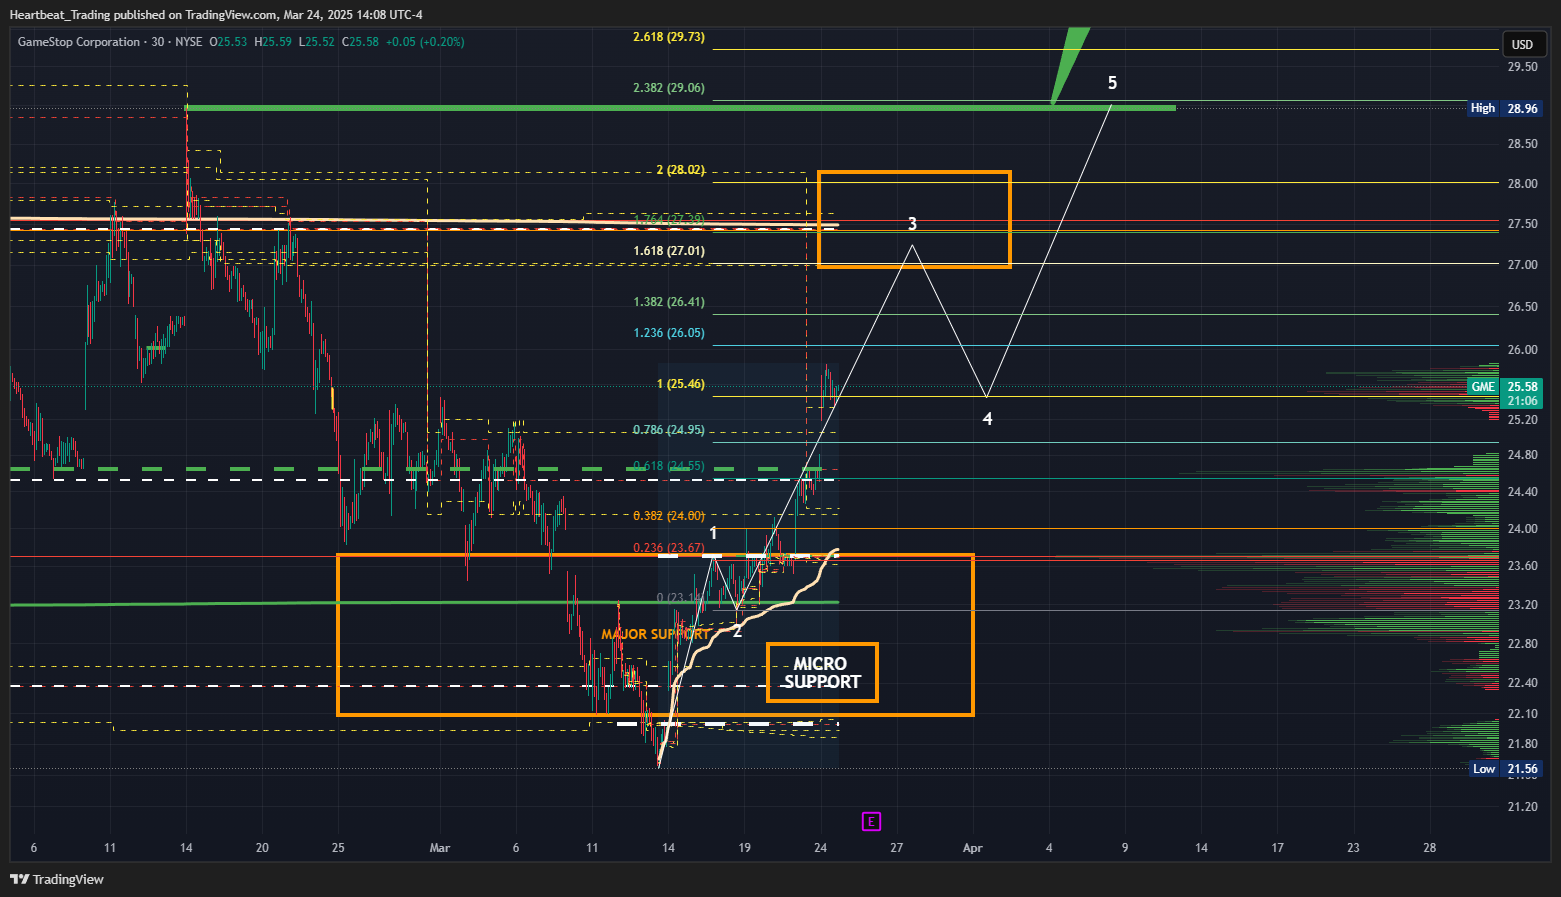Click the MICRO SUPPORT text box
The width and height of the screenshot is (1561, 897).
tap(822, 673)
